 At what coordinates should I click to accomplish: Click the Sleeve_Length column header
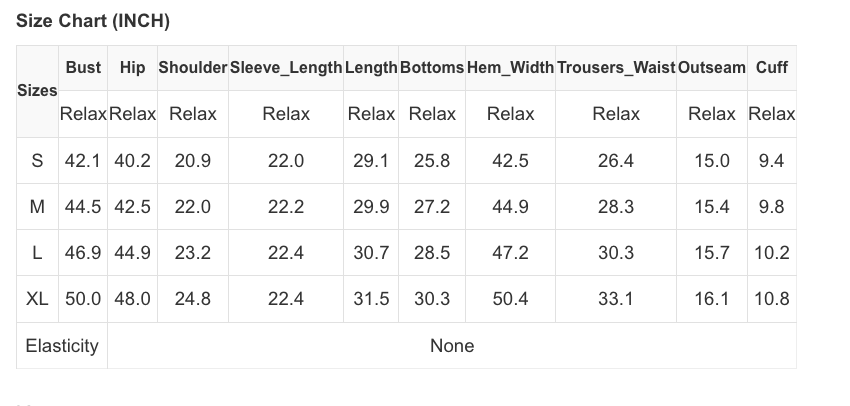coord(286,68)
